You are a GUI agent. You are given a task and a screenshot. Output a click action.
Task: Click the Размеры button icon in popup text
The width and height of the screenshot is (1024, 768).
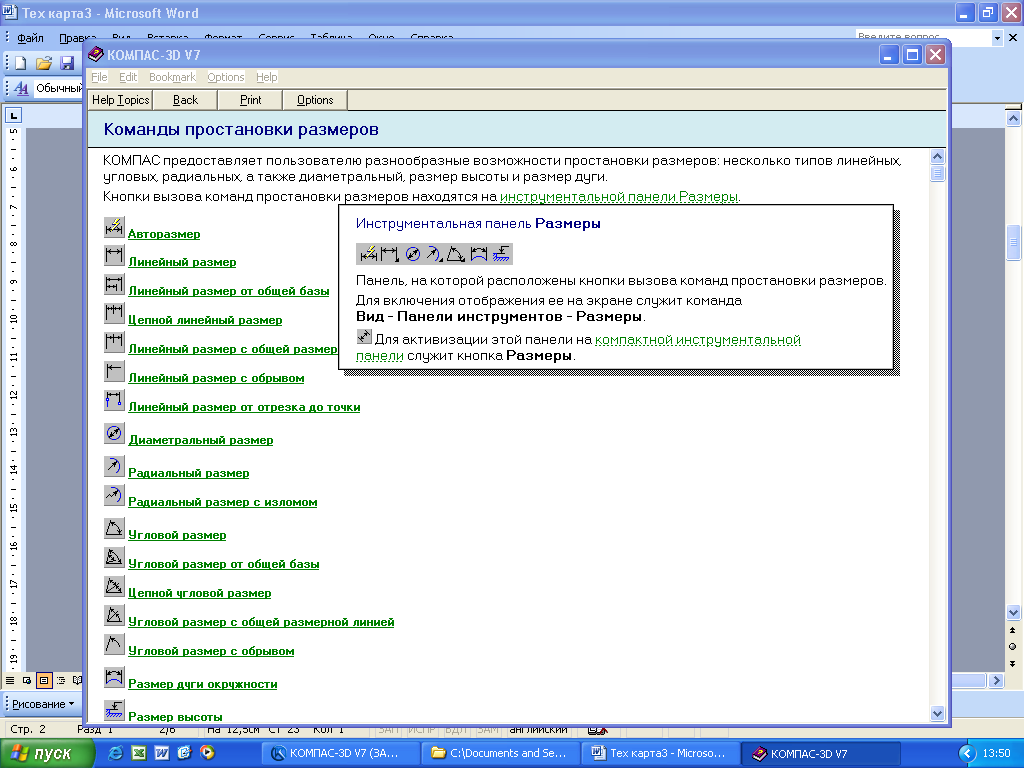(364, 336)
